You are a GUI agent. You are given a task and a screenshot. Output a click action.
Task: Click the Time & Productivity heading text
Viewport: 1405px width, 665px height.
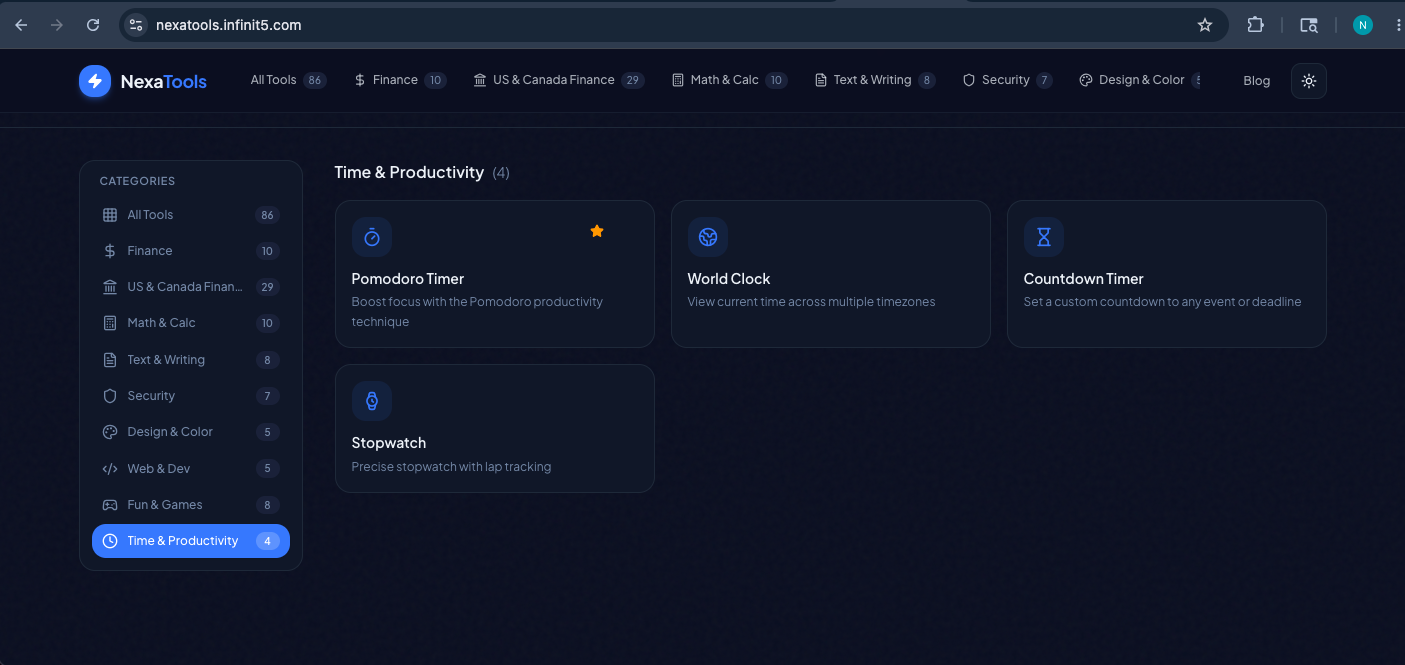(x=409, y=173)
